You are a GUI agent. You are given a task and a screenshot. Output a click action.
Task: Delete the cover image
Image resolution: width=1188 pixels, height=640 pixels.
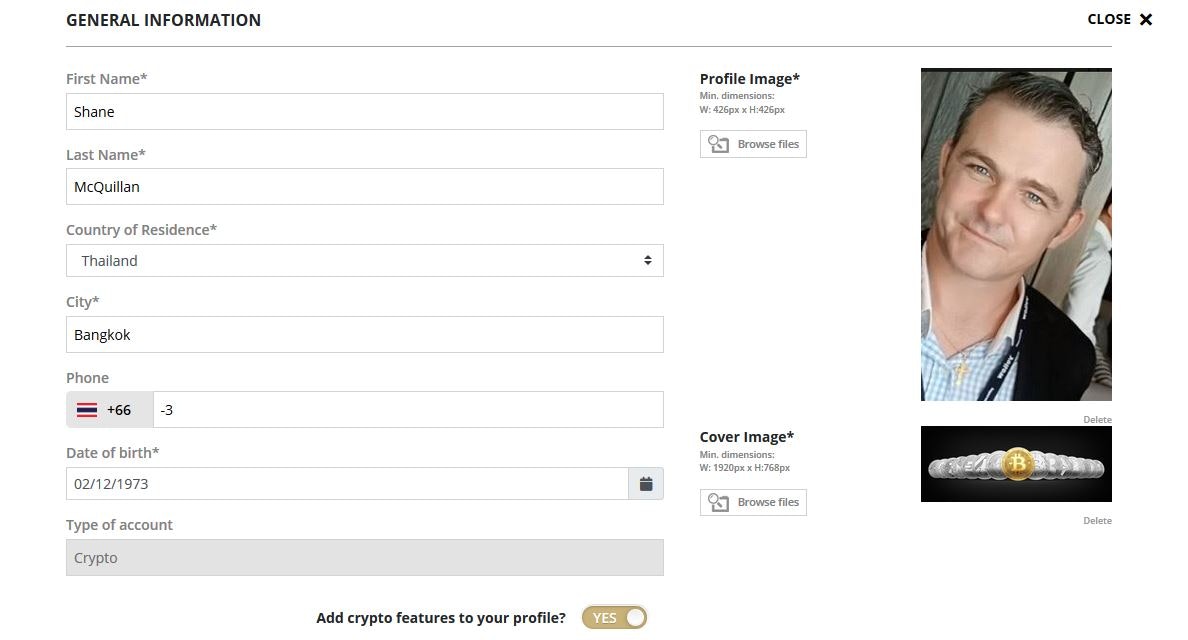(x=1097, y=521)
